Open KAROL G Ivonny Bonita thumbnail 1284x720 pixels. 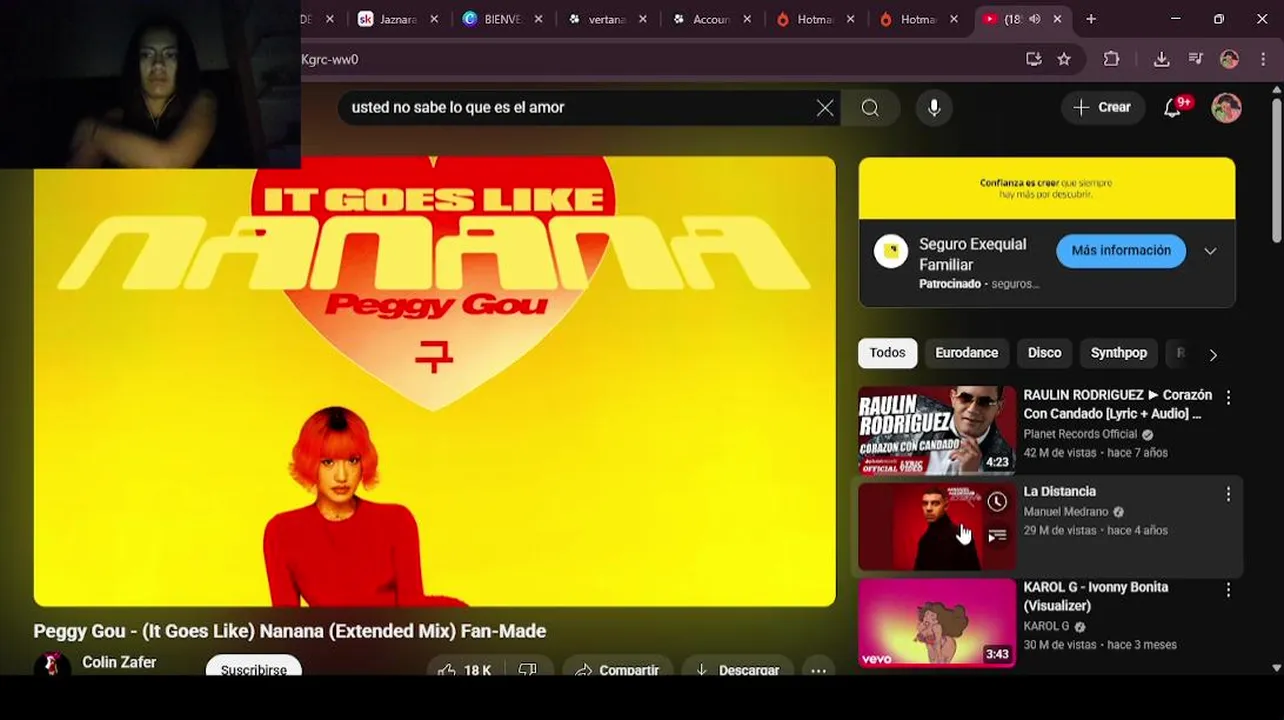(x=937, y=623)
